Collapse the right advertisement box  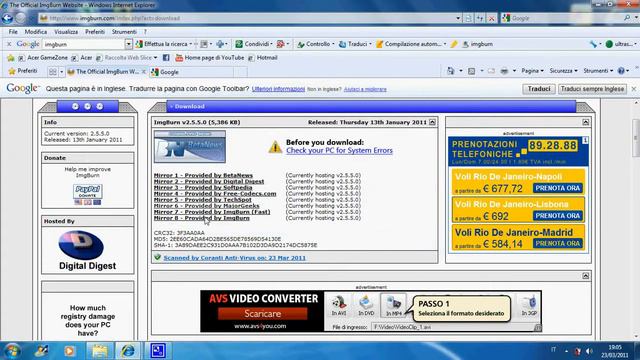(x=586, y=122)
